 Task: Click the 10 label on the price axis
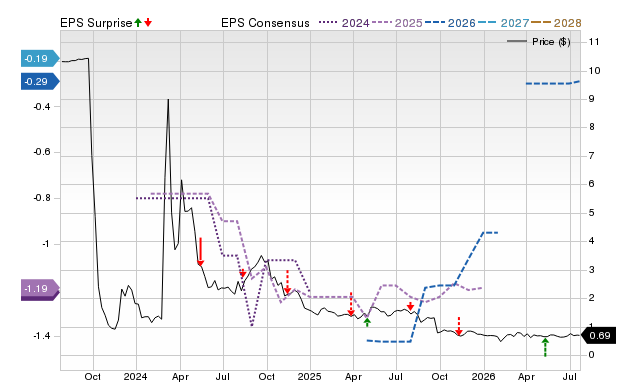click(x=594, y=71)
